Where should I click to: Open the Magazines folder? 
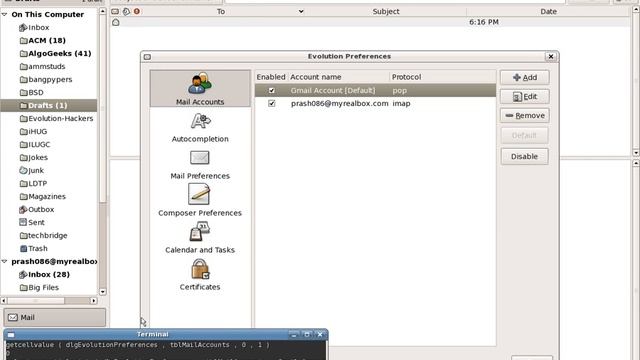point(43,196)
